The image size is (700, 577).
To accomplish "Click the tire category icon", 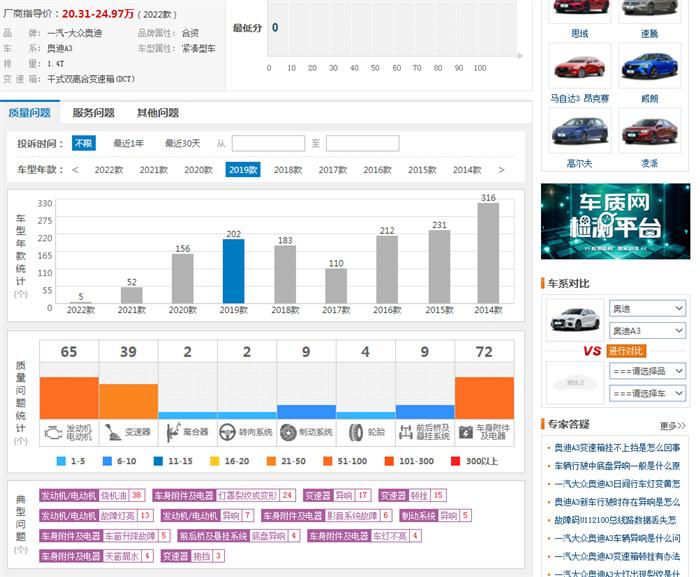I will pos(356,432).
